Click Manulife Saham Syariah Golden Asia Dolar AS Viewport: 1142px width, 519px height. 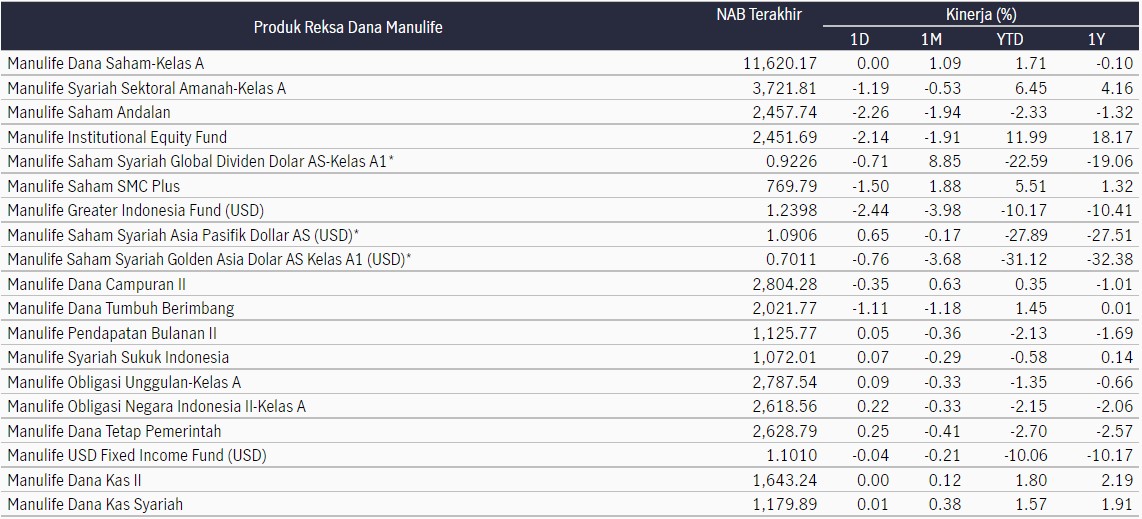click(x=209, y=260)
